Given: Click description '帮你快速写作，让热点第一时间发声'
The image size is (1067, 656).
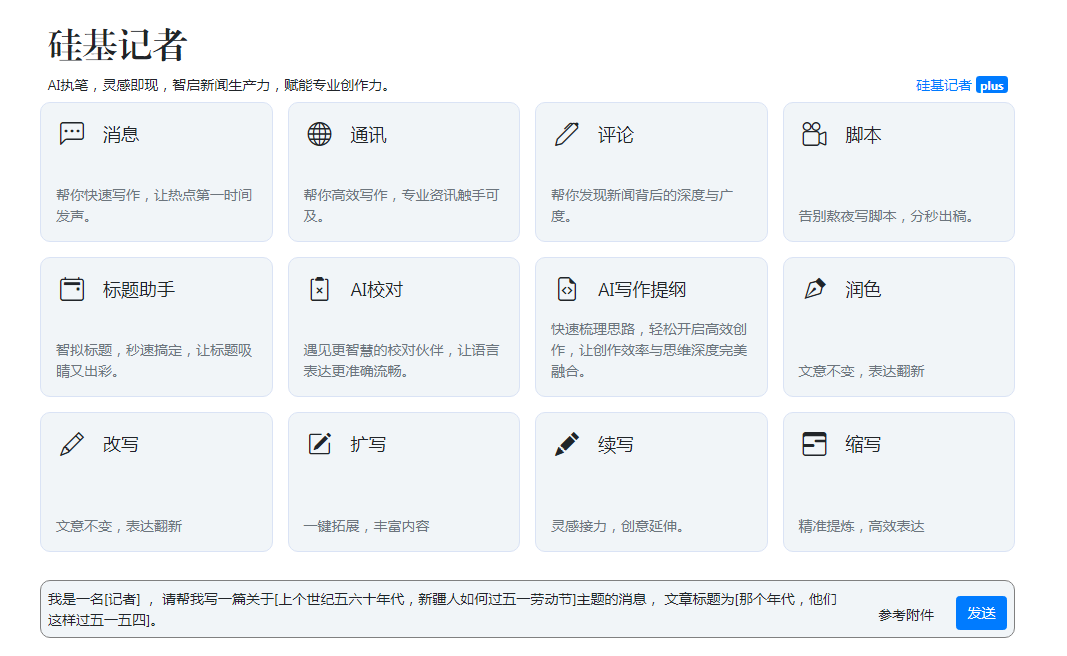Looking at the screenshot, I should 154,206.
